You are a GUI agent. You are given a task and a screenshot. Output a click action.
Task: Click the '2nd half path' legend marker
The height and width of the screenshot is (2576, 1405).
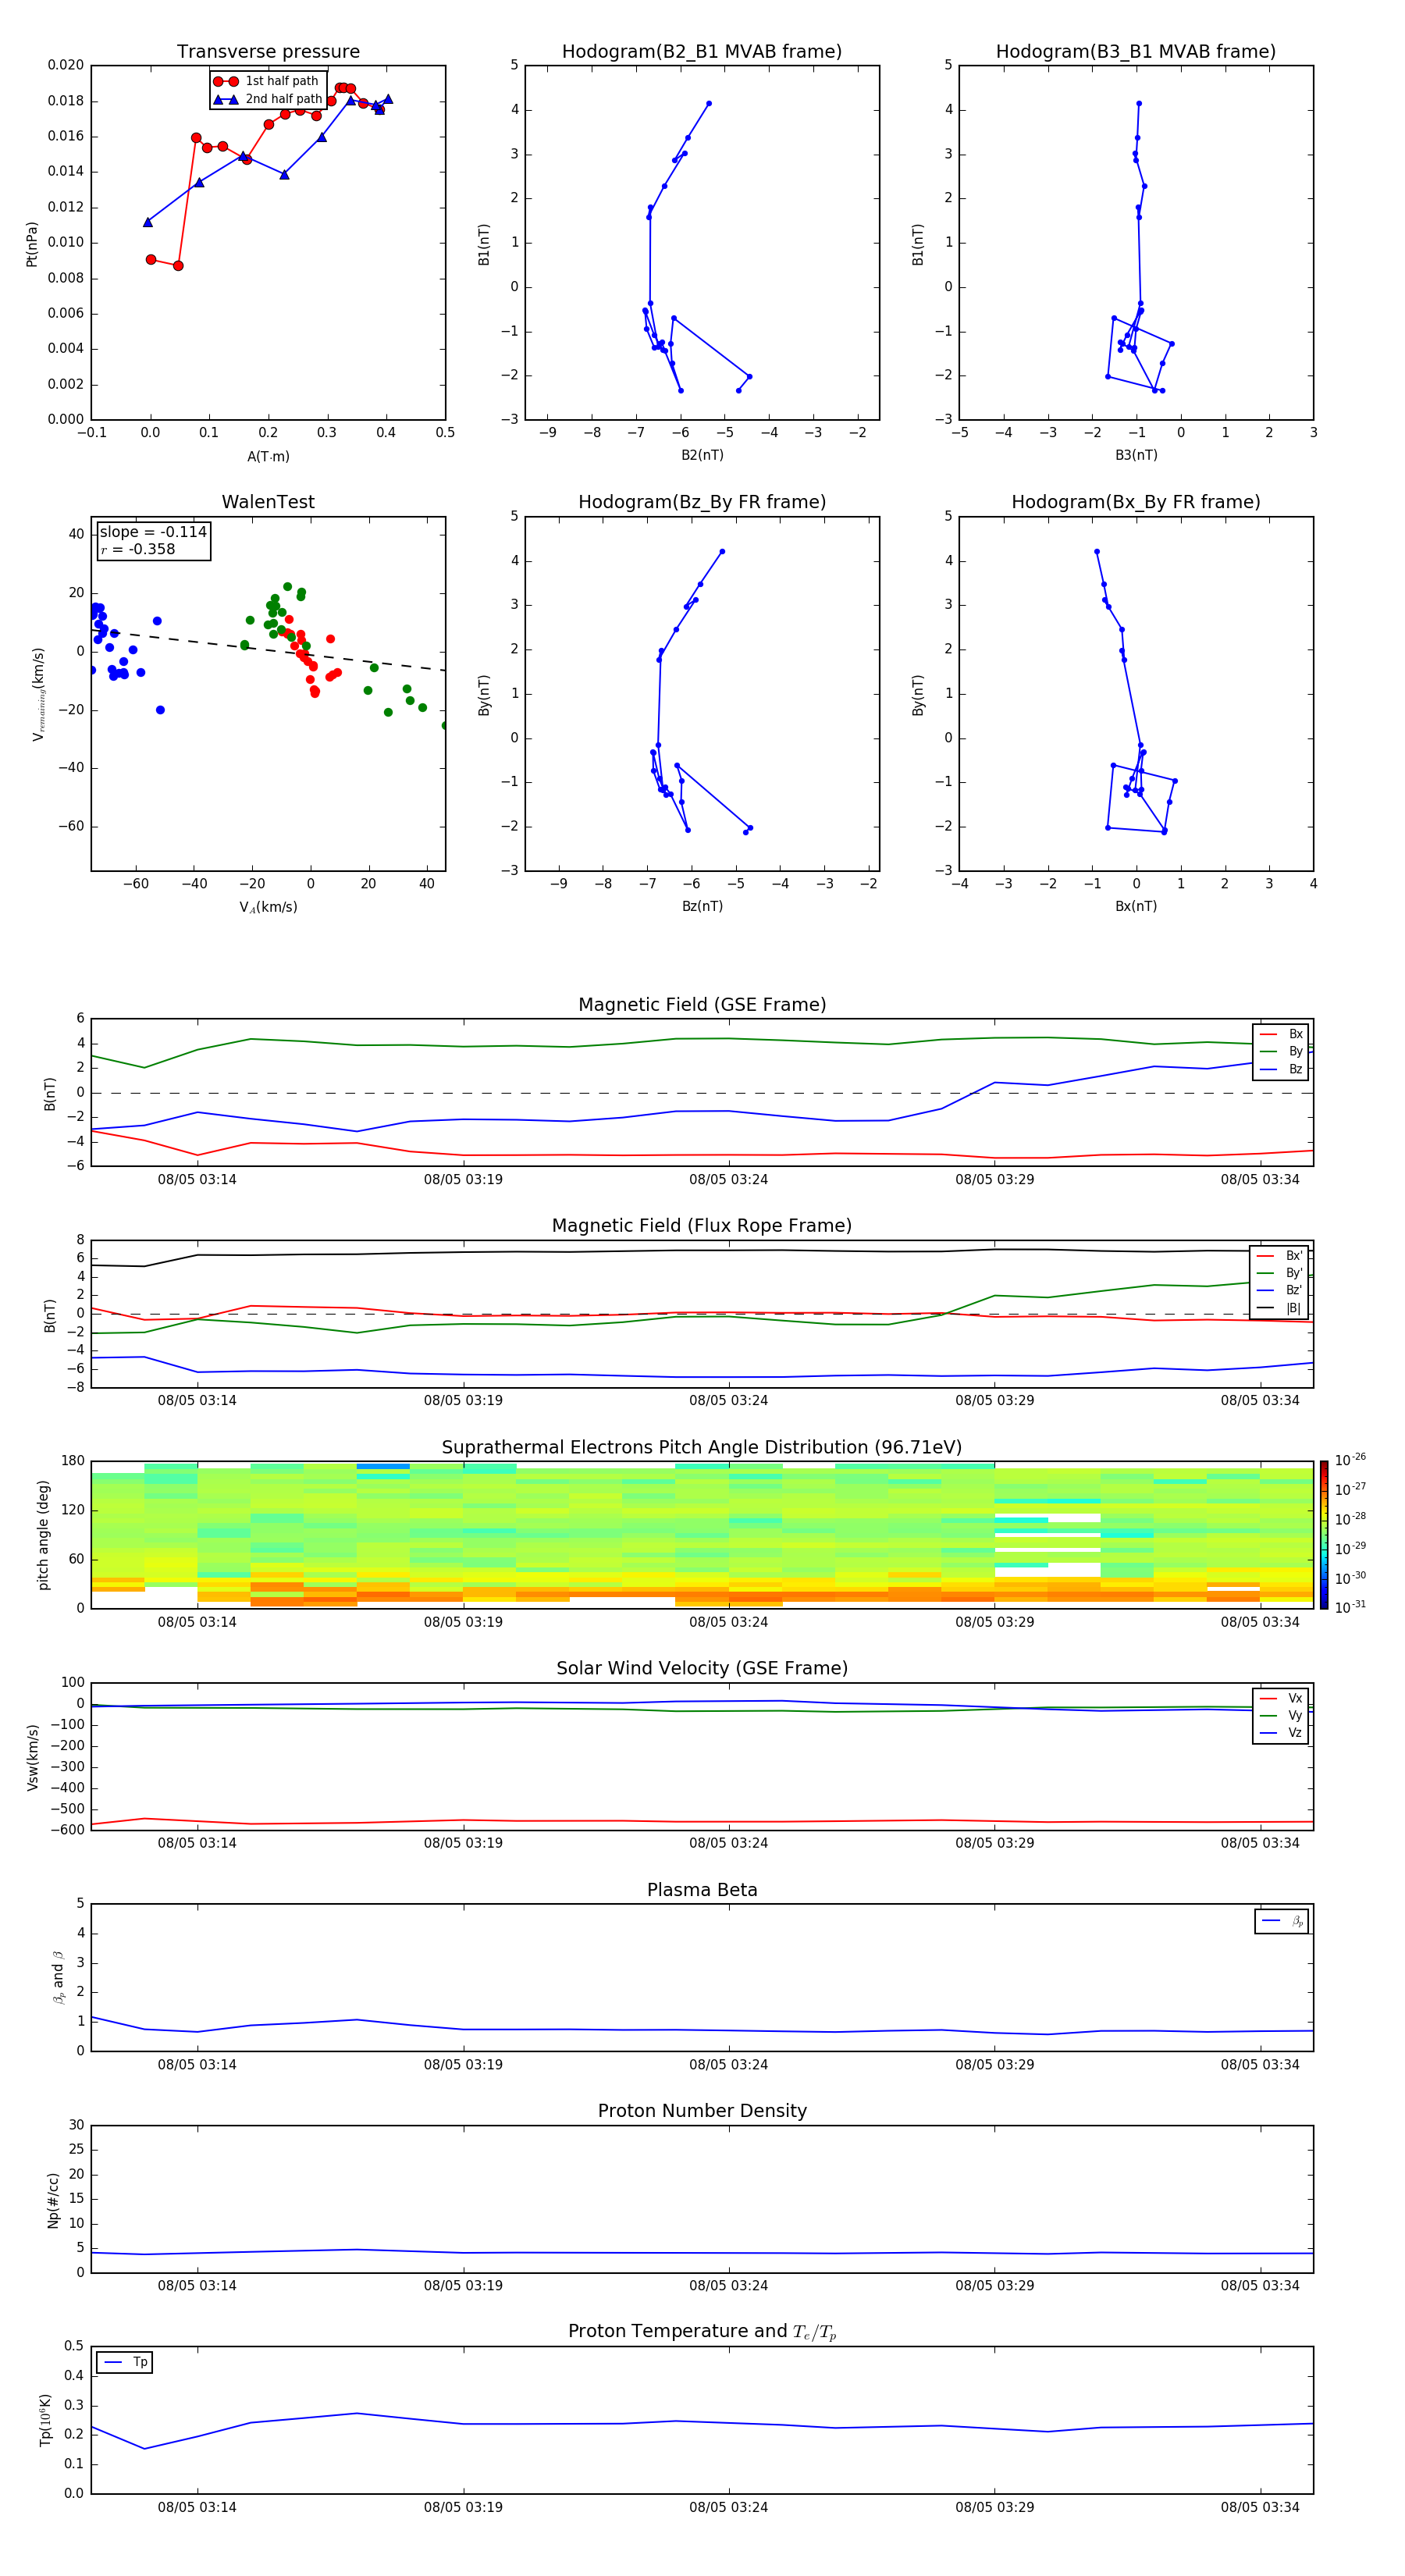(226, 99)
